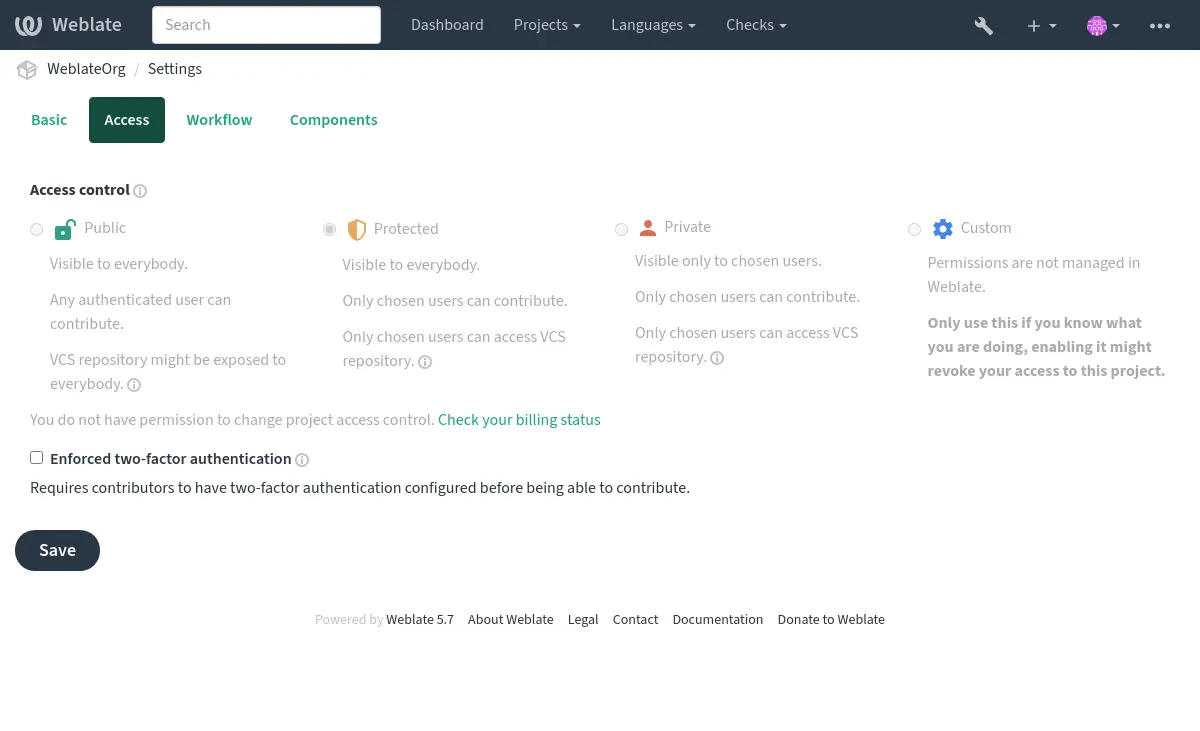Image resolution: width=1200 pixels, height=731 pixels.
Task: Open About Weblate footer link
Action: 511,620
